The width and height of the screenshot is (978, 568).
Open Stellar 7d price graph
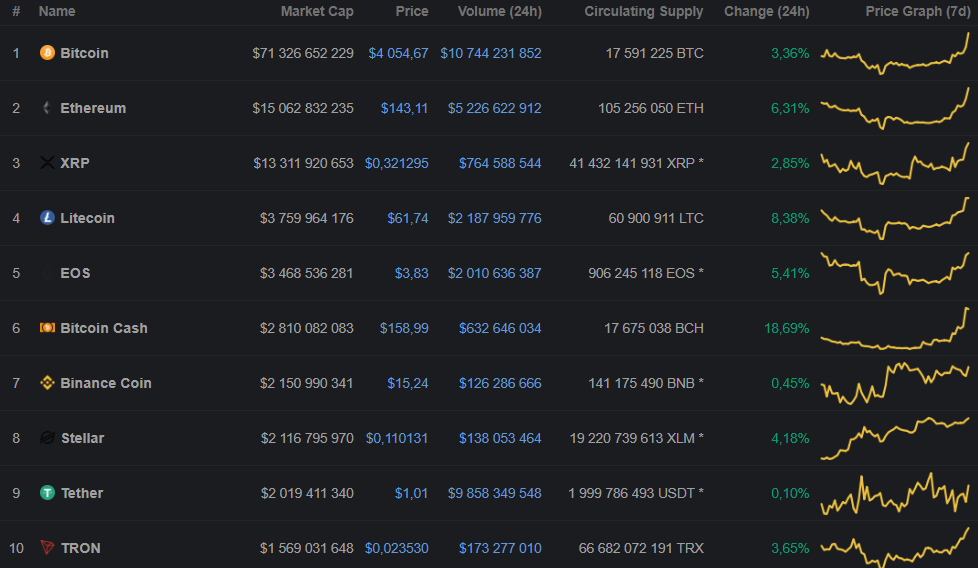(895, 438)
